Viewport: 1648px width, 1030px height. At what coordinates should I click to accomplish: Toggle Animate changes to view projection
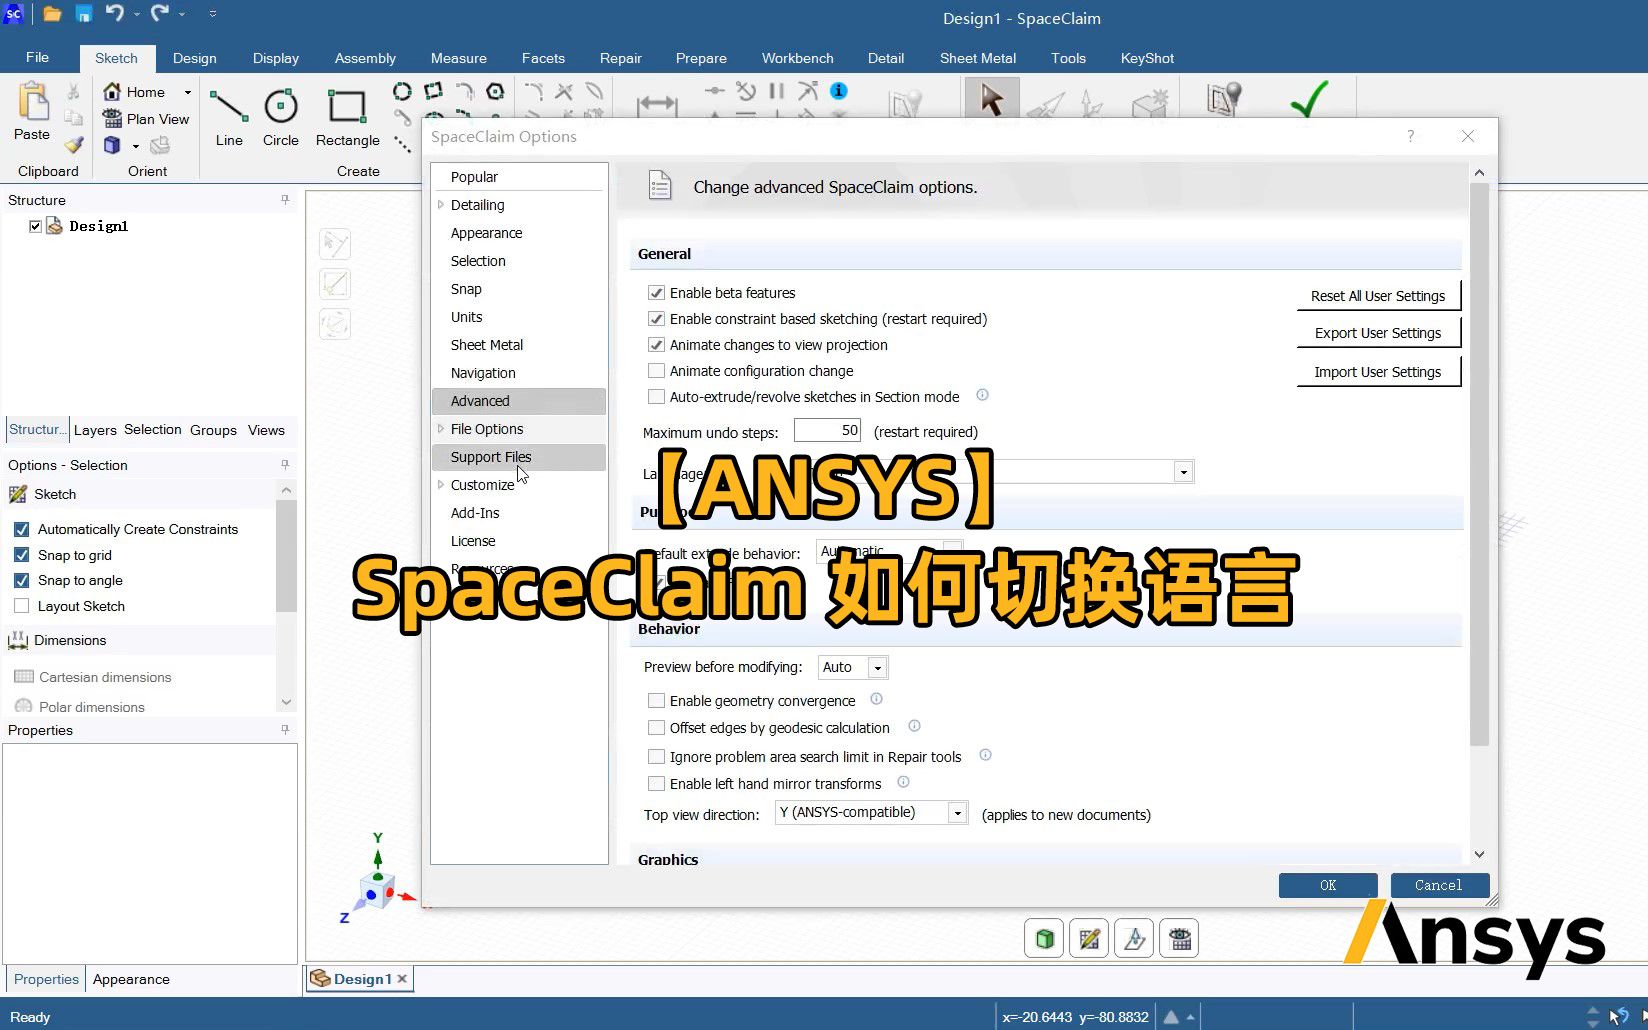656,345
